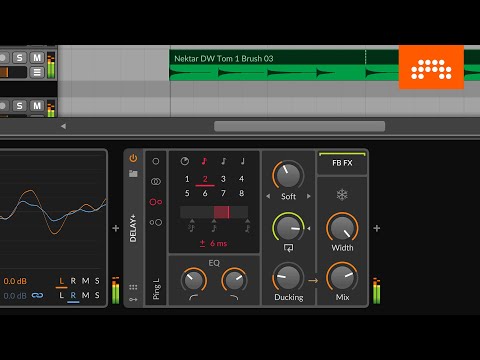Choose the eighth-note time unit
The height and width of the screenshot is (360, 480).
point(223,161)
